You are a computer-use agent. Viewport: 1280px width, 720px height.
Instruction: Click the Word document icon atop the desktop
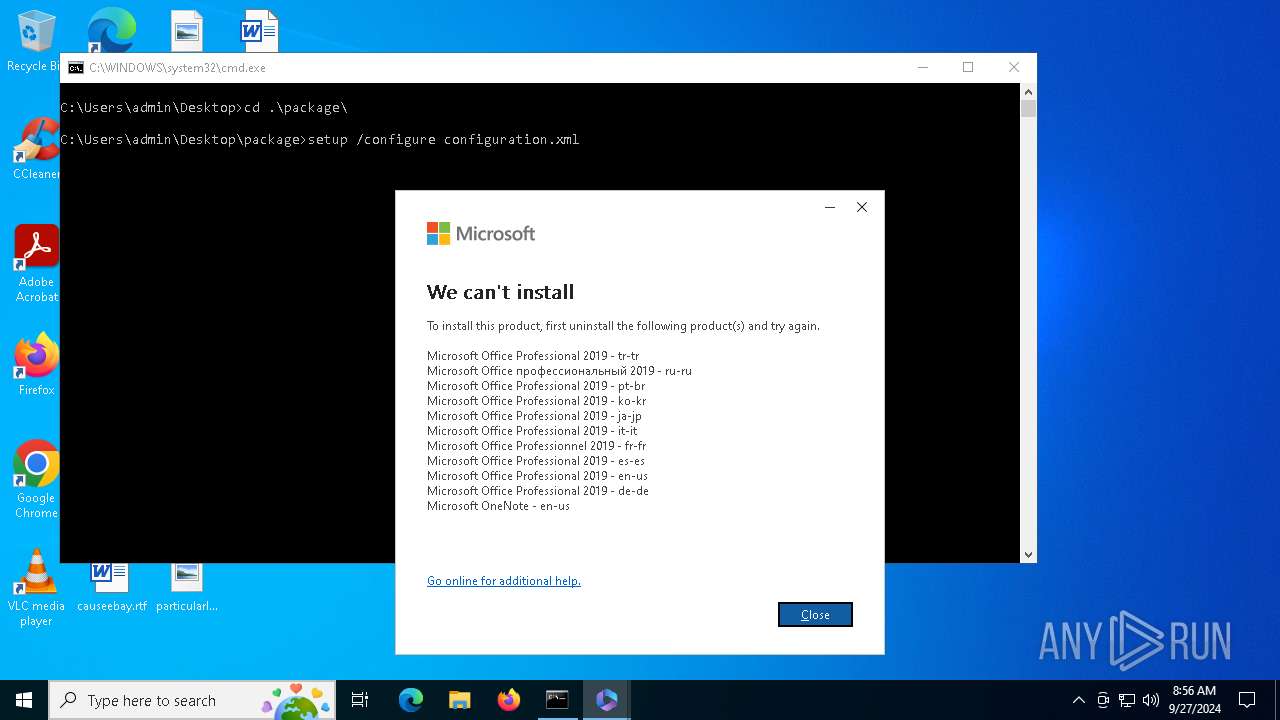[260, 30]
